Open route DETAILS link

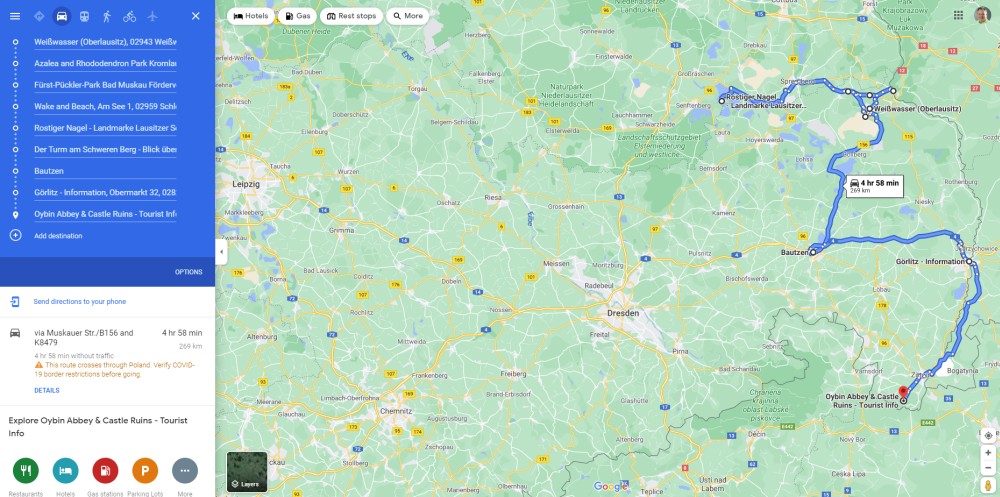click(x=47, y=390)
